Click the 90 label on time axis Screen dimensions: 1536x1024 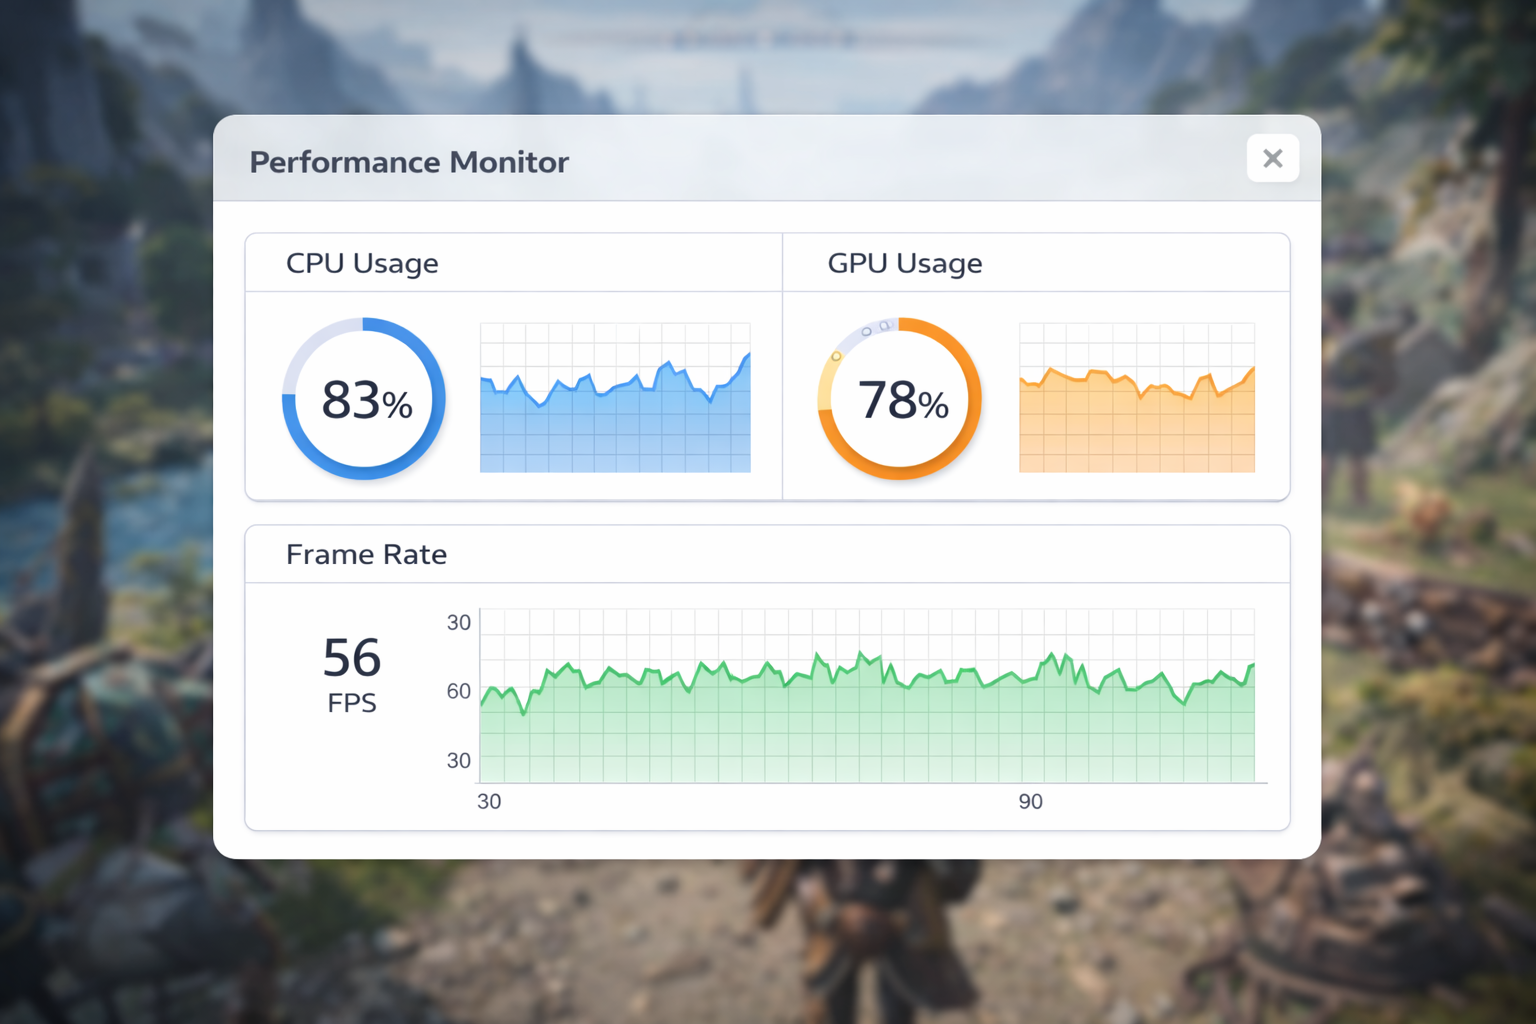[x=1030, y=802]
